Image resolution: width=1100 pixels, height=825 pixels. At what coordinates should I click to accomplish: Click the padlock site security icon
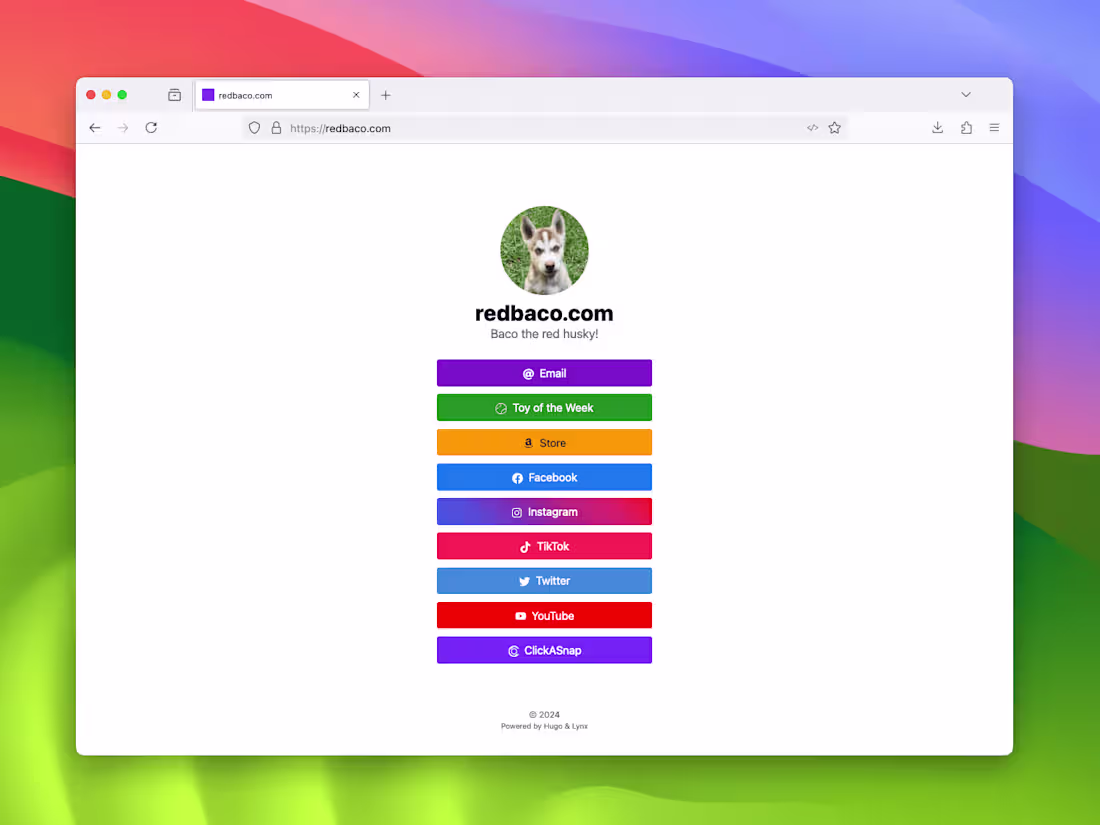276,128
